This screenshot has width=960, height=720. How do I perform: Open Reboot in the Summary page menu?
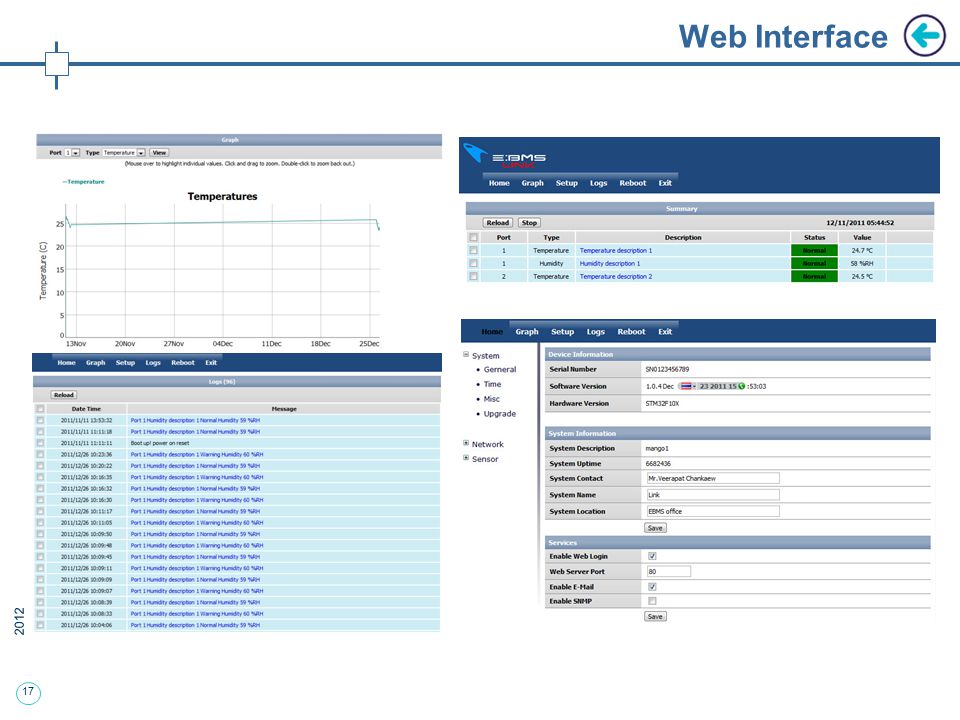point(632,183)
